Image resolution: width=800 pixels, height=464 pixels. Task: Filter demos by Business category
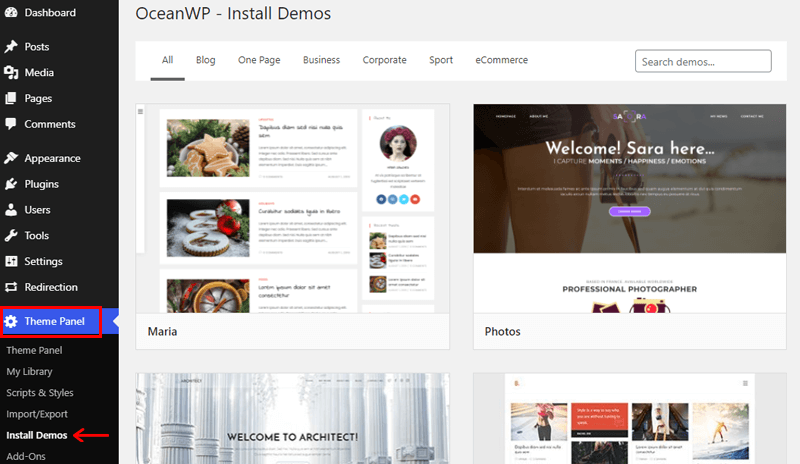321,60
